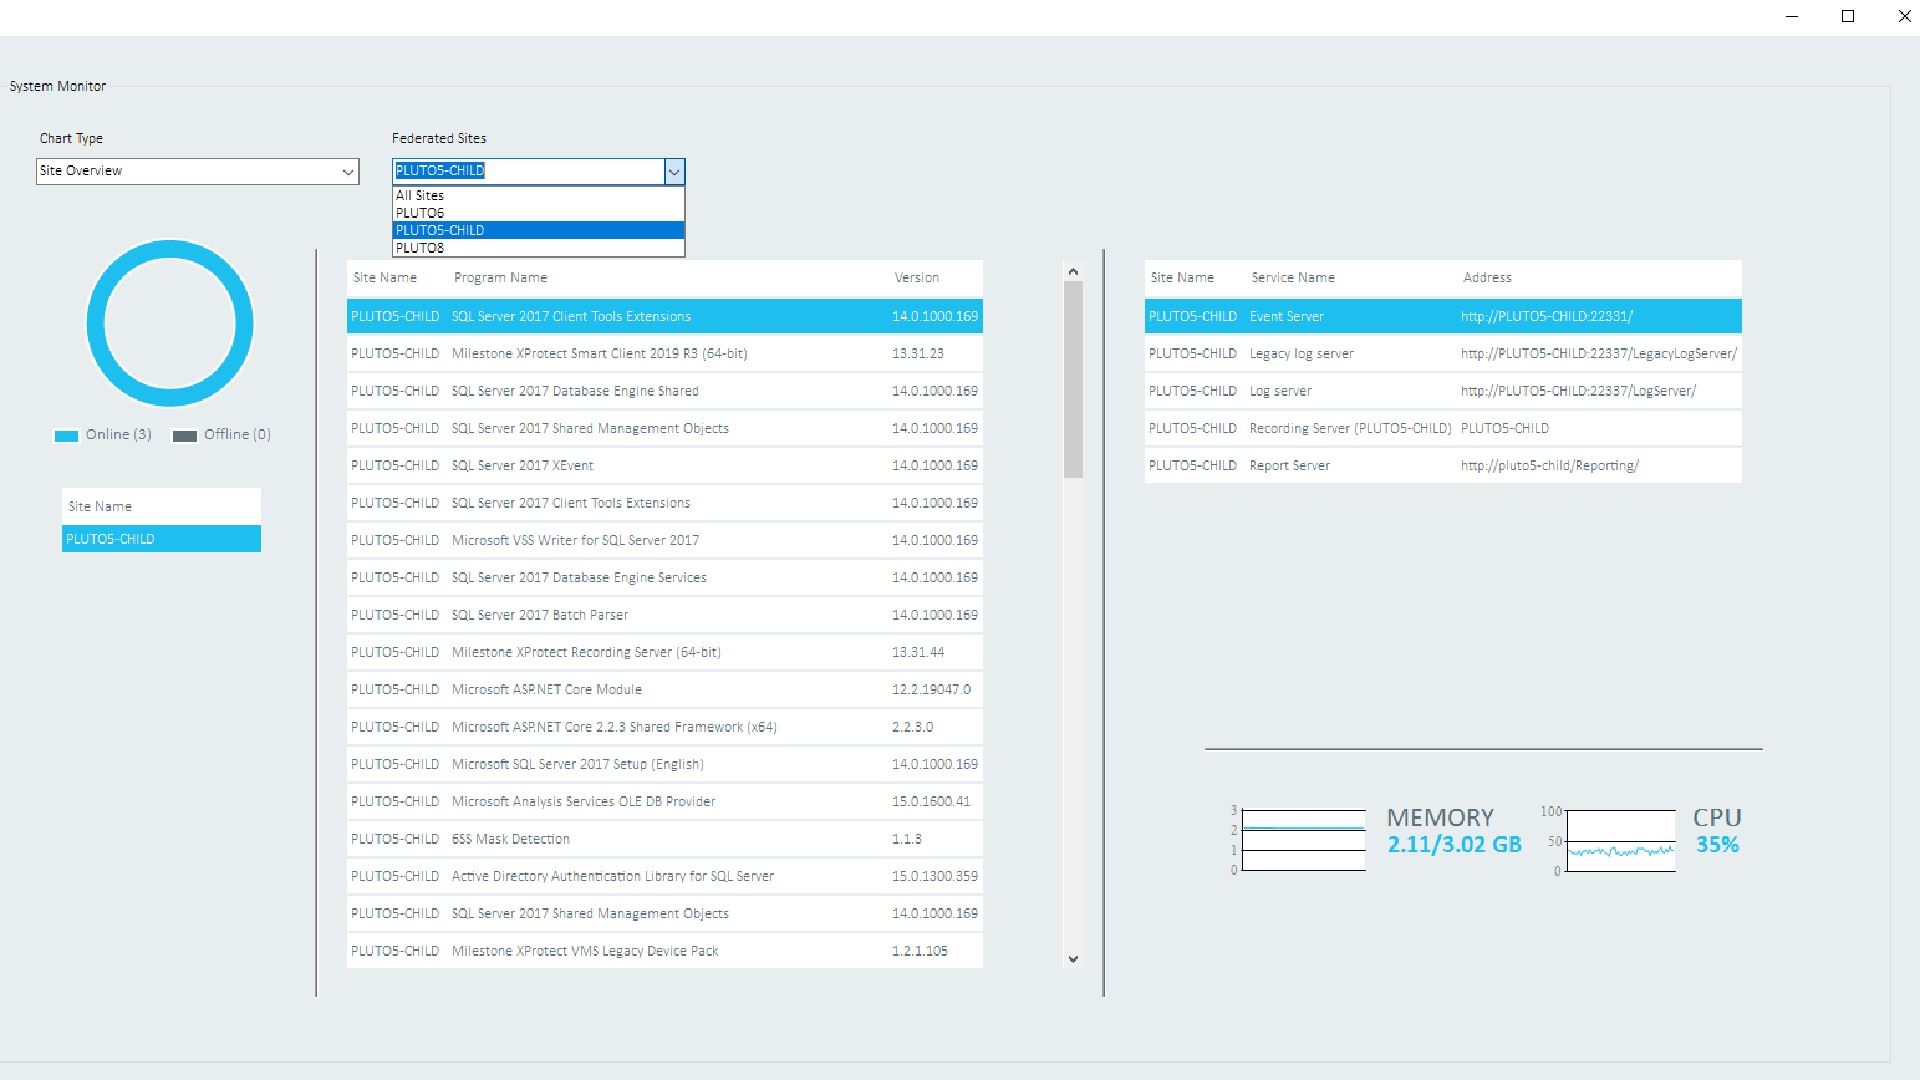Viewport: 1920px width, 1080px height.
Task: Sort programs by Version header
Action: [x=916, y=277]
